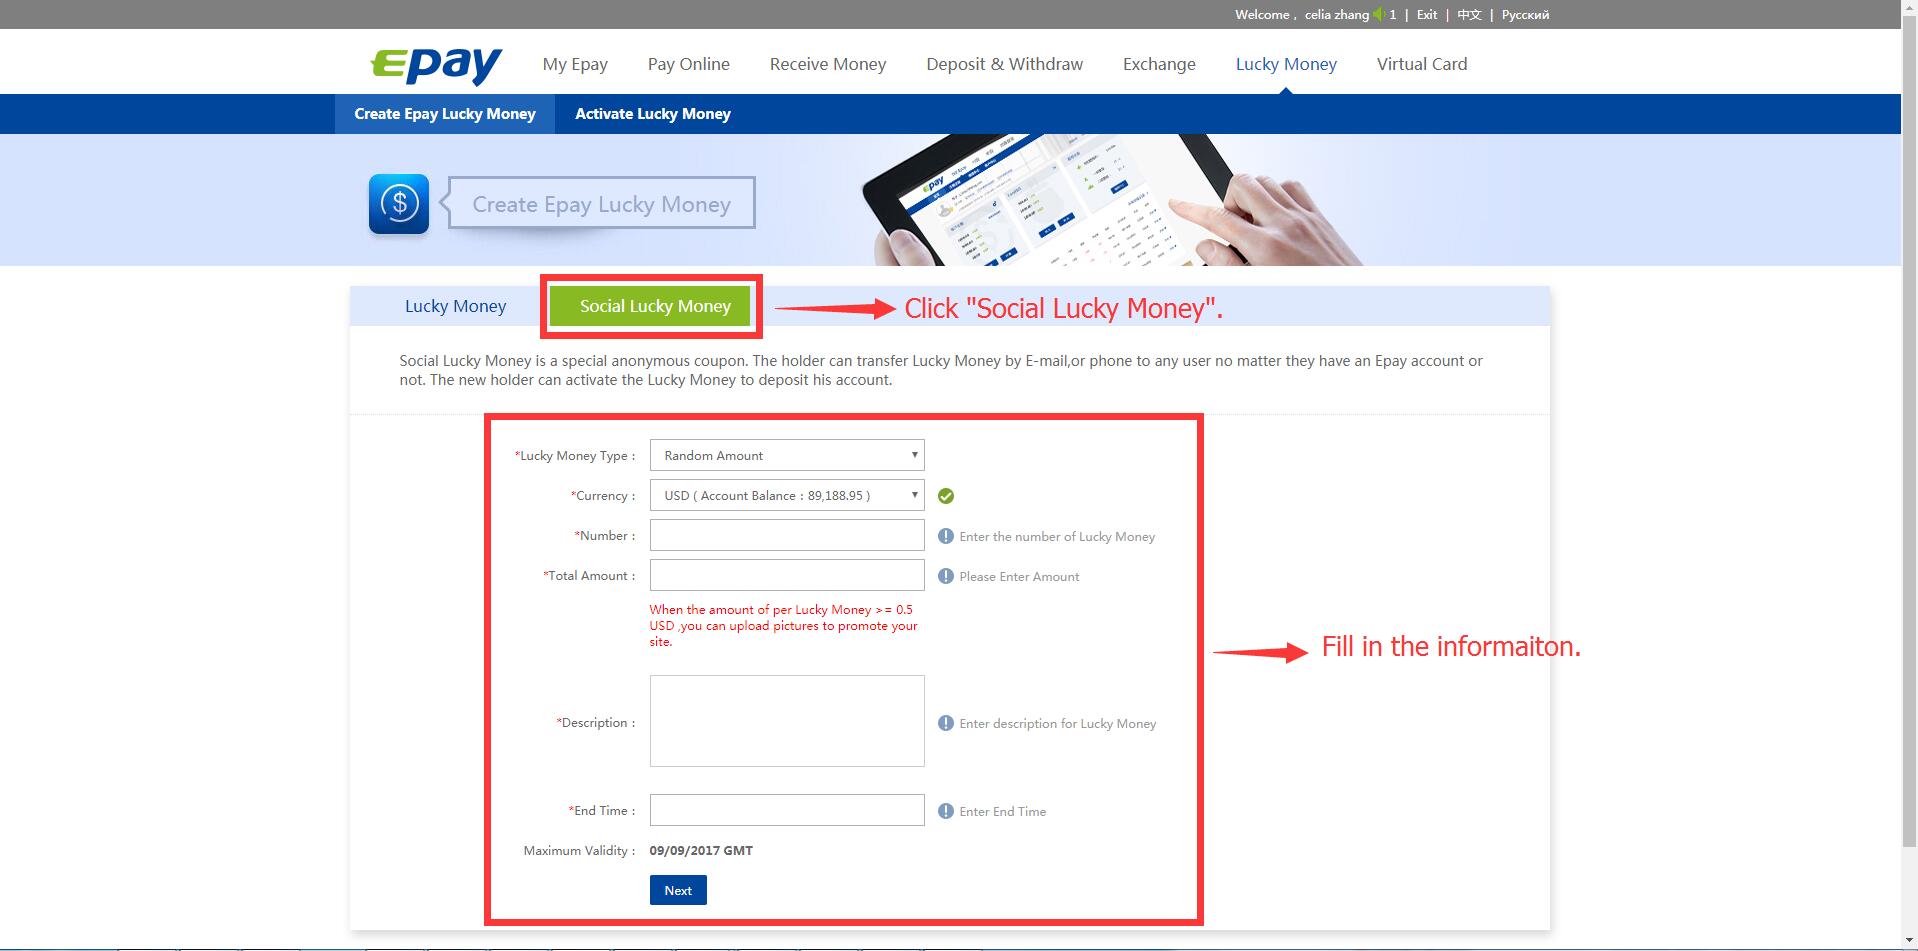Viewport: 1918px width, 951px height.
Task: Open My Epay menu
Action: [575, 64]
